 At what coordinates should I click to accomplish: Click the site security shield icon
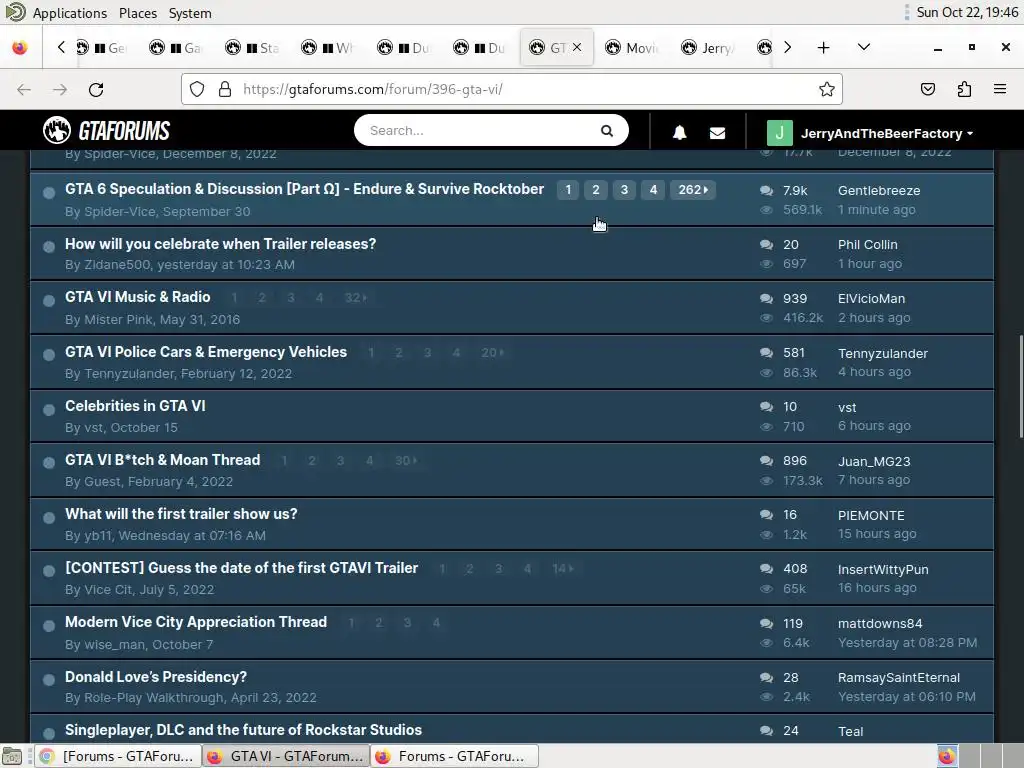click(x=197, y=89)
